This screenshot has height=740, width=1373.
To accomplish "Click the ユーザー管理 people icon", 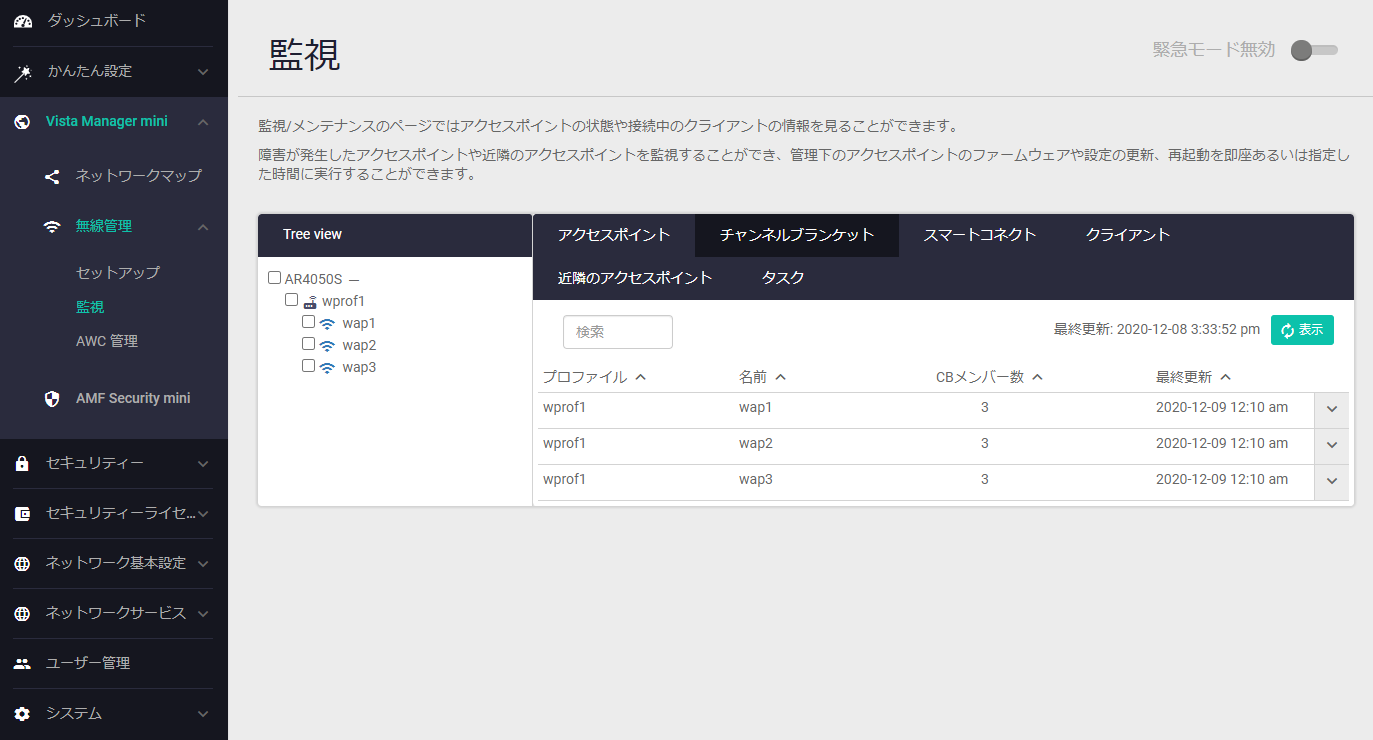I will click(x=22, y=664).
